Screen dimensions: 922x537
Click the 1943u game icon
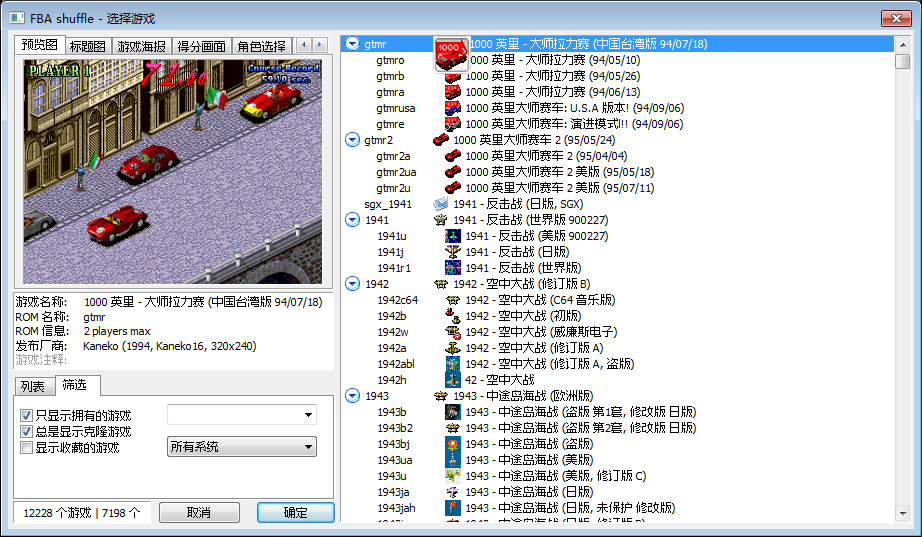452,476
